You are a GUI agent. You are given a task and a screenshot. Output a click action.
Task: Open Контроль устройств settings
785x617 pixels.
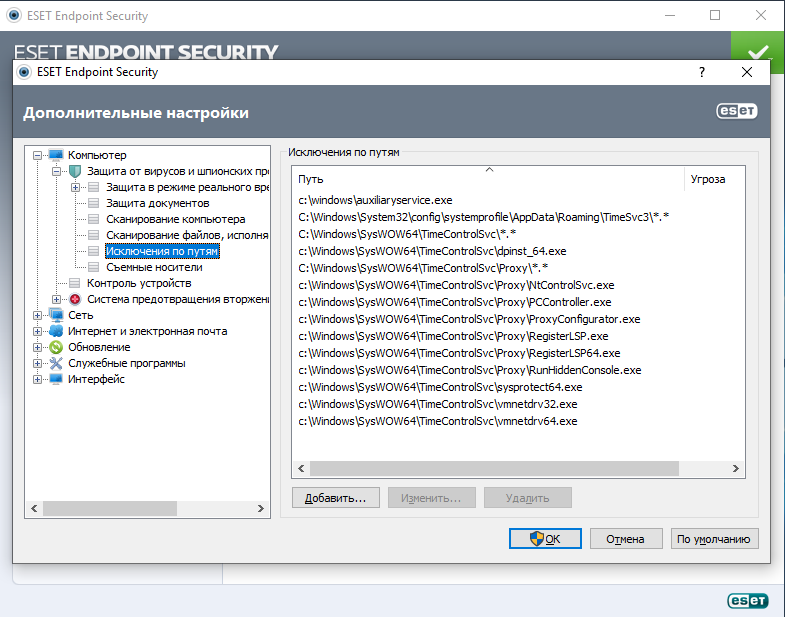[139, 283]
